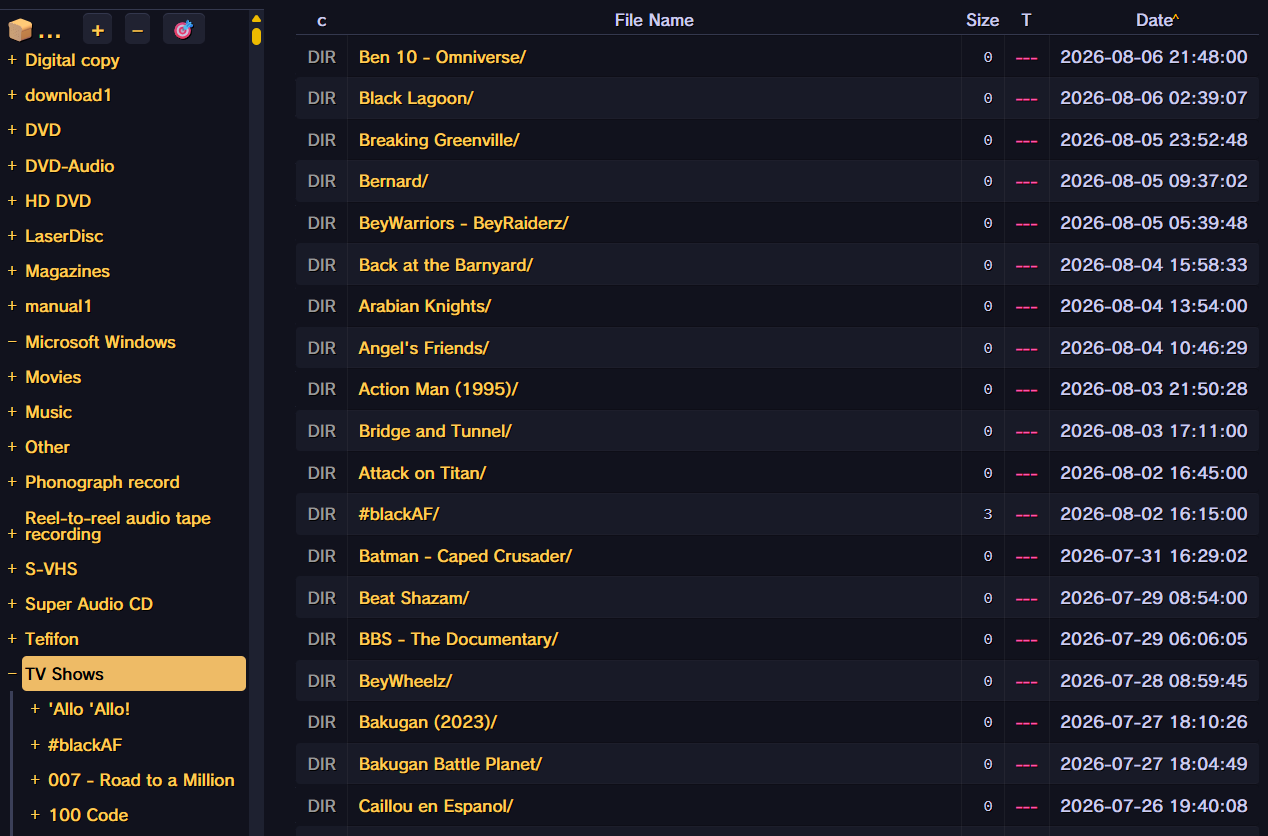The height and width of the screenshot is (836, 1268).
Task: Open the Arabian Knights/ folder
Action: pos(425,306)
